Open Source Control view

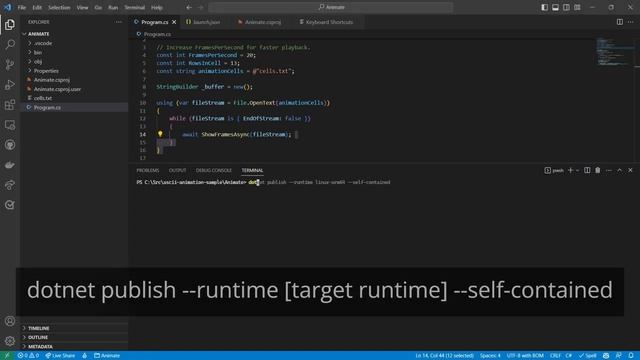pos(10,64)
